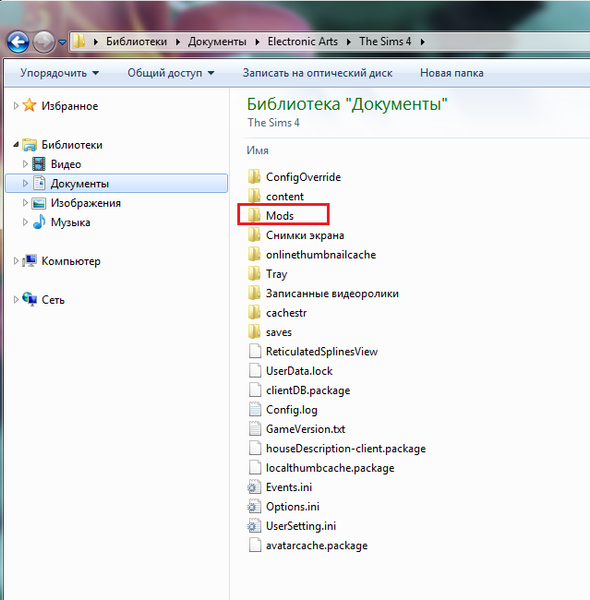Expand the Избранное tree node
The height and width of the screenshot is (600, 590).
(x=16, y=106)
